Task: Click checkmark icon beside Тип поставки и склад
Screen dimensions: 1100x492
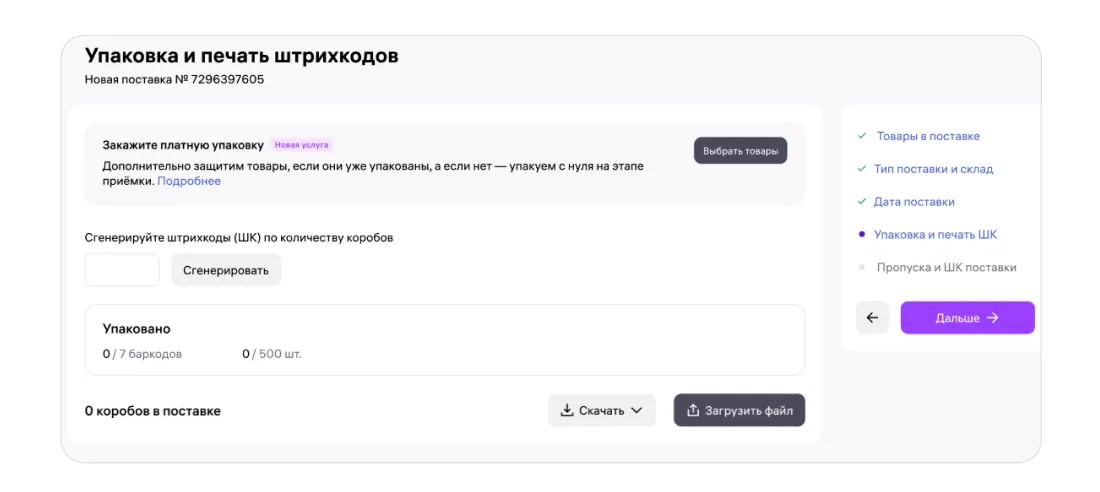Action: click(x=862, y=169)
